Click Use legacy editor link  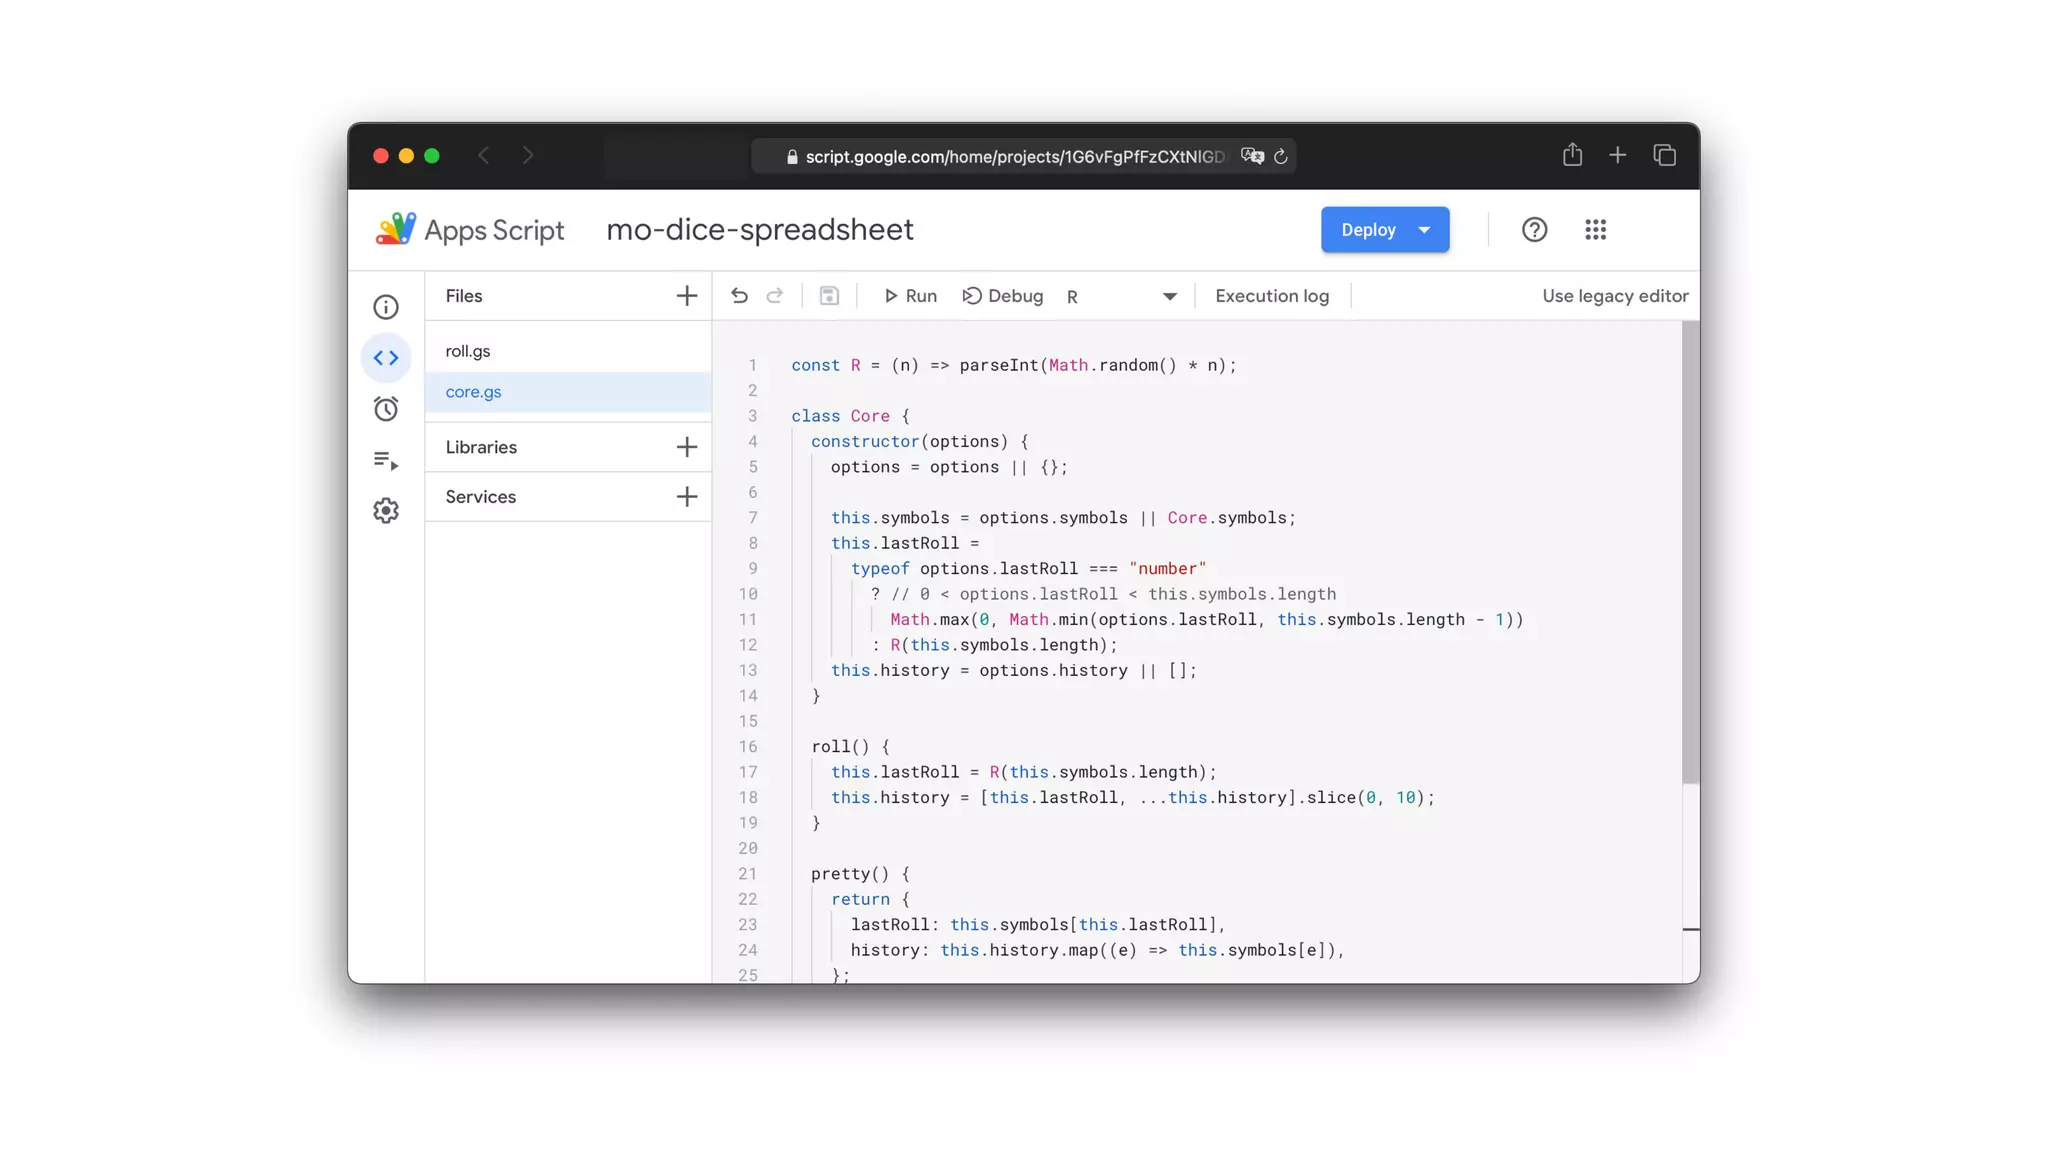click(1615, 296)
